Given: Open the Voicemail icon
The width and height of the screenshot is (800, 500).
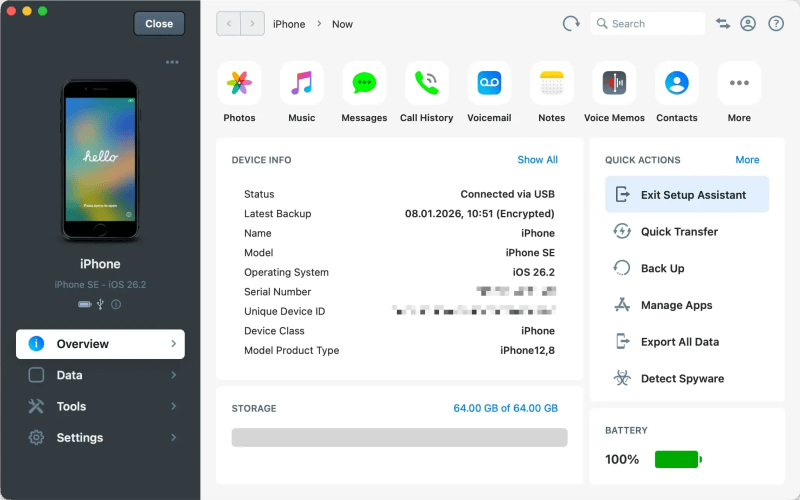Looking at the screenshot, I should tap(489, 83).
